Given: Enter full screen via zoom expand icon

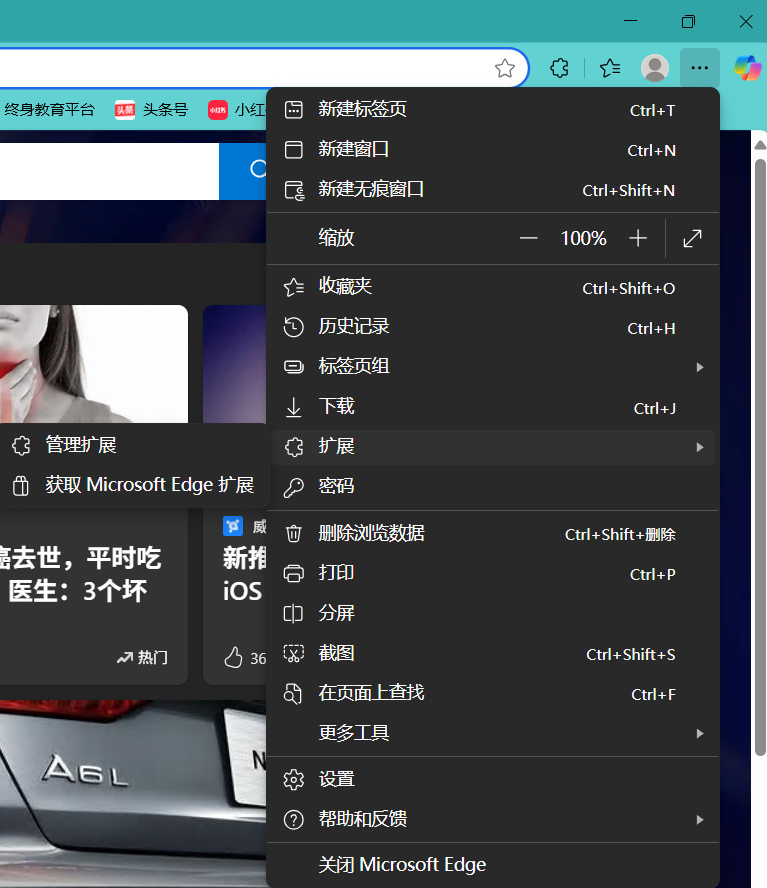Looking at the screenshot, I should (692, 238).
